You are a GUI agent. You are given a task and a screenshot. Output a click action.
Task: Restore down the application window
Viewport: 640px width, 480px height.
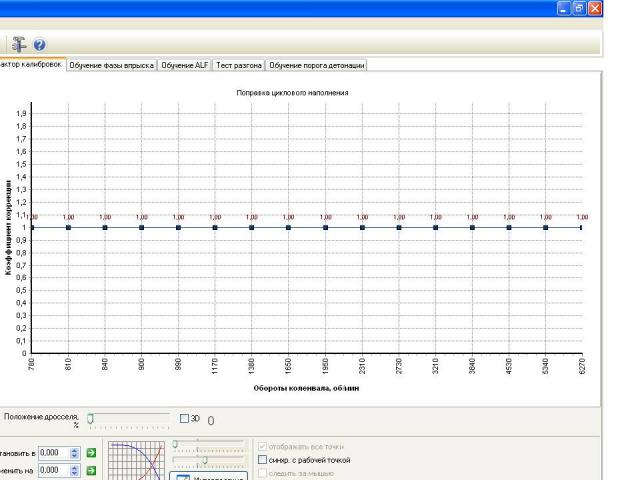[x=579, y=8]
